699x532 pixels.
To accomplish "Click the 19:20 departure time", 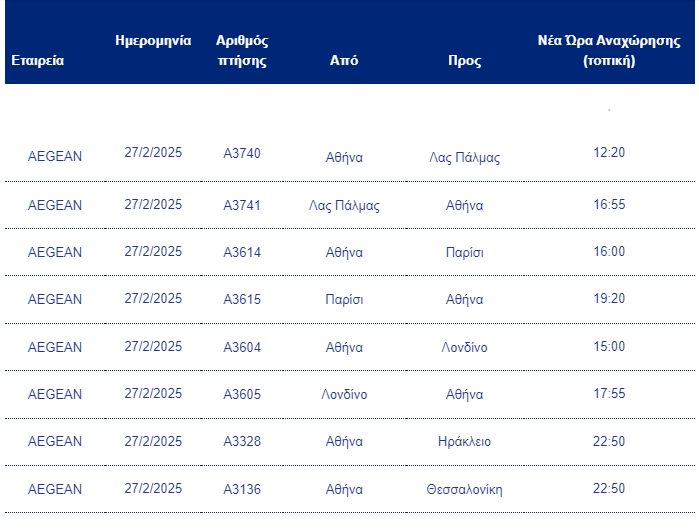I will click(x=609, y=299).
